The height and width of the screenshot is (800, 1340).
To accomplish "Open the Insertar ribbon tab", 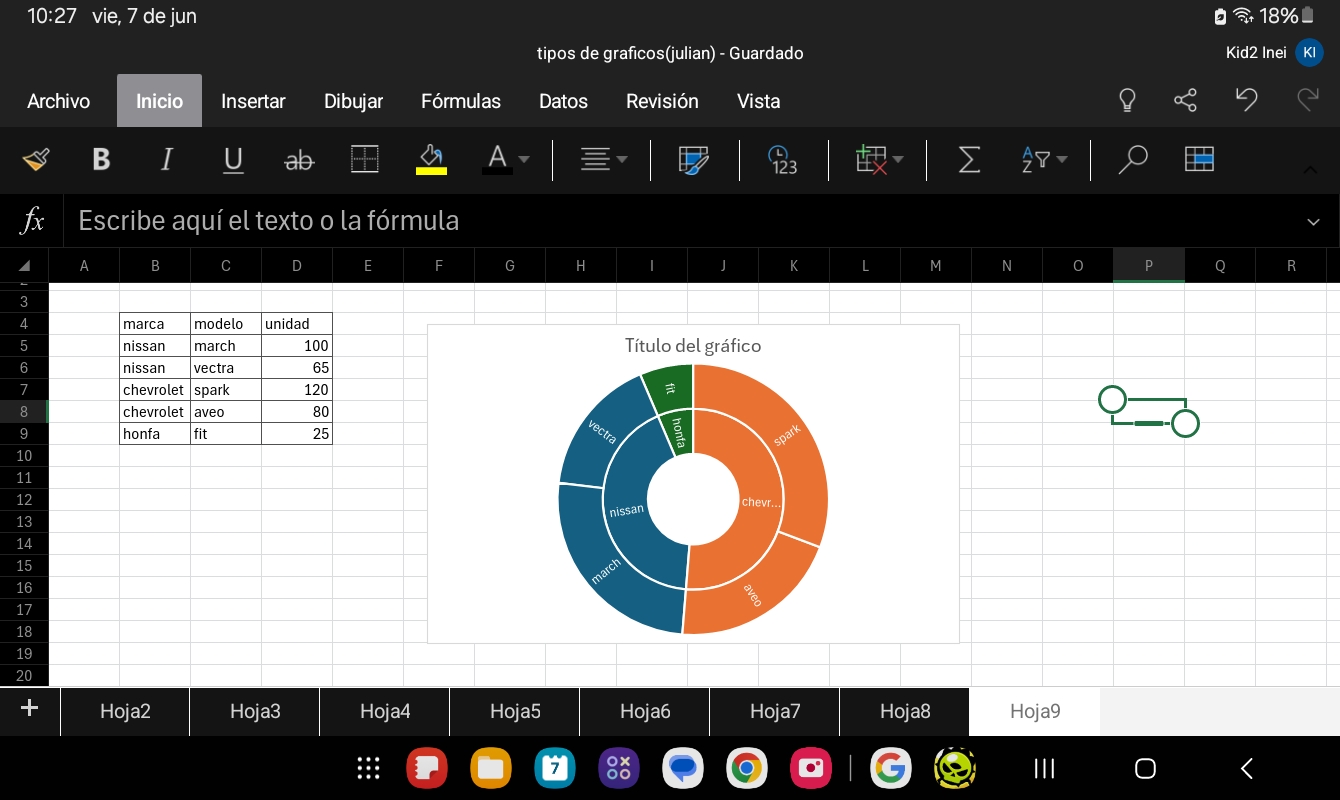I will point(253,101).
